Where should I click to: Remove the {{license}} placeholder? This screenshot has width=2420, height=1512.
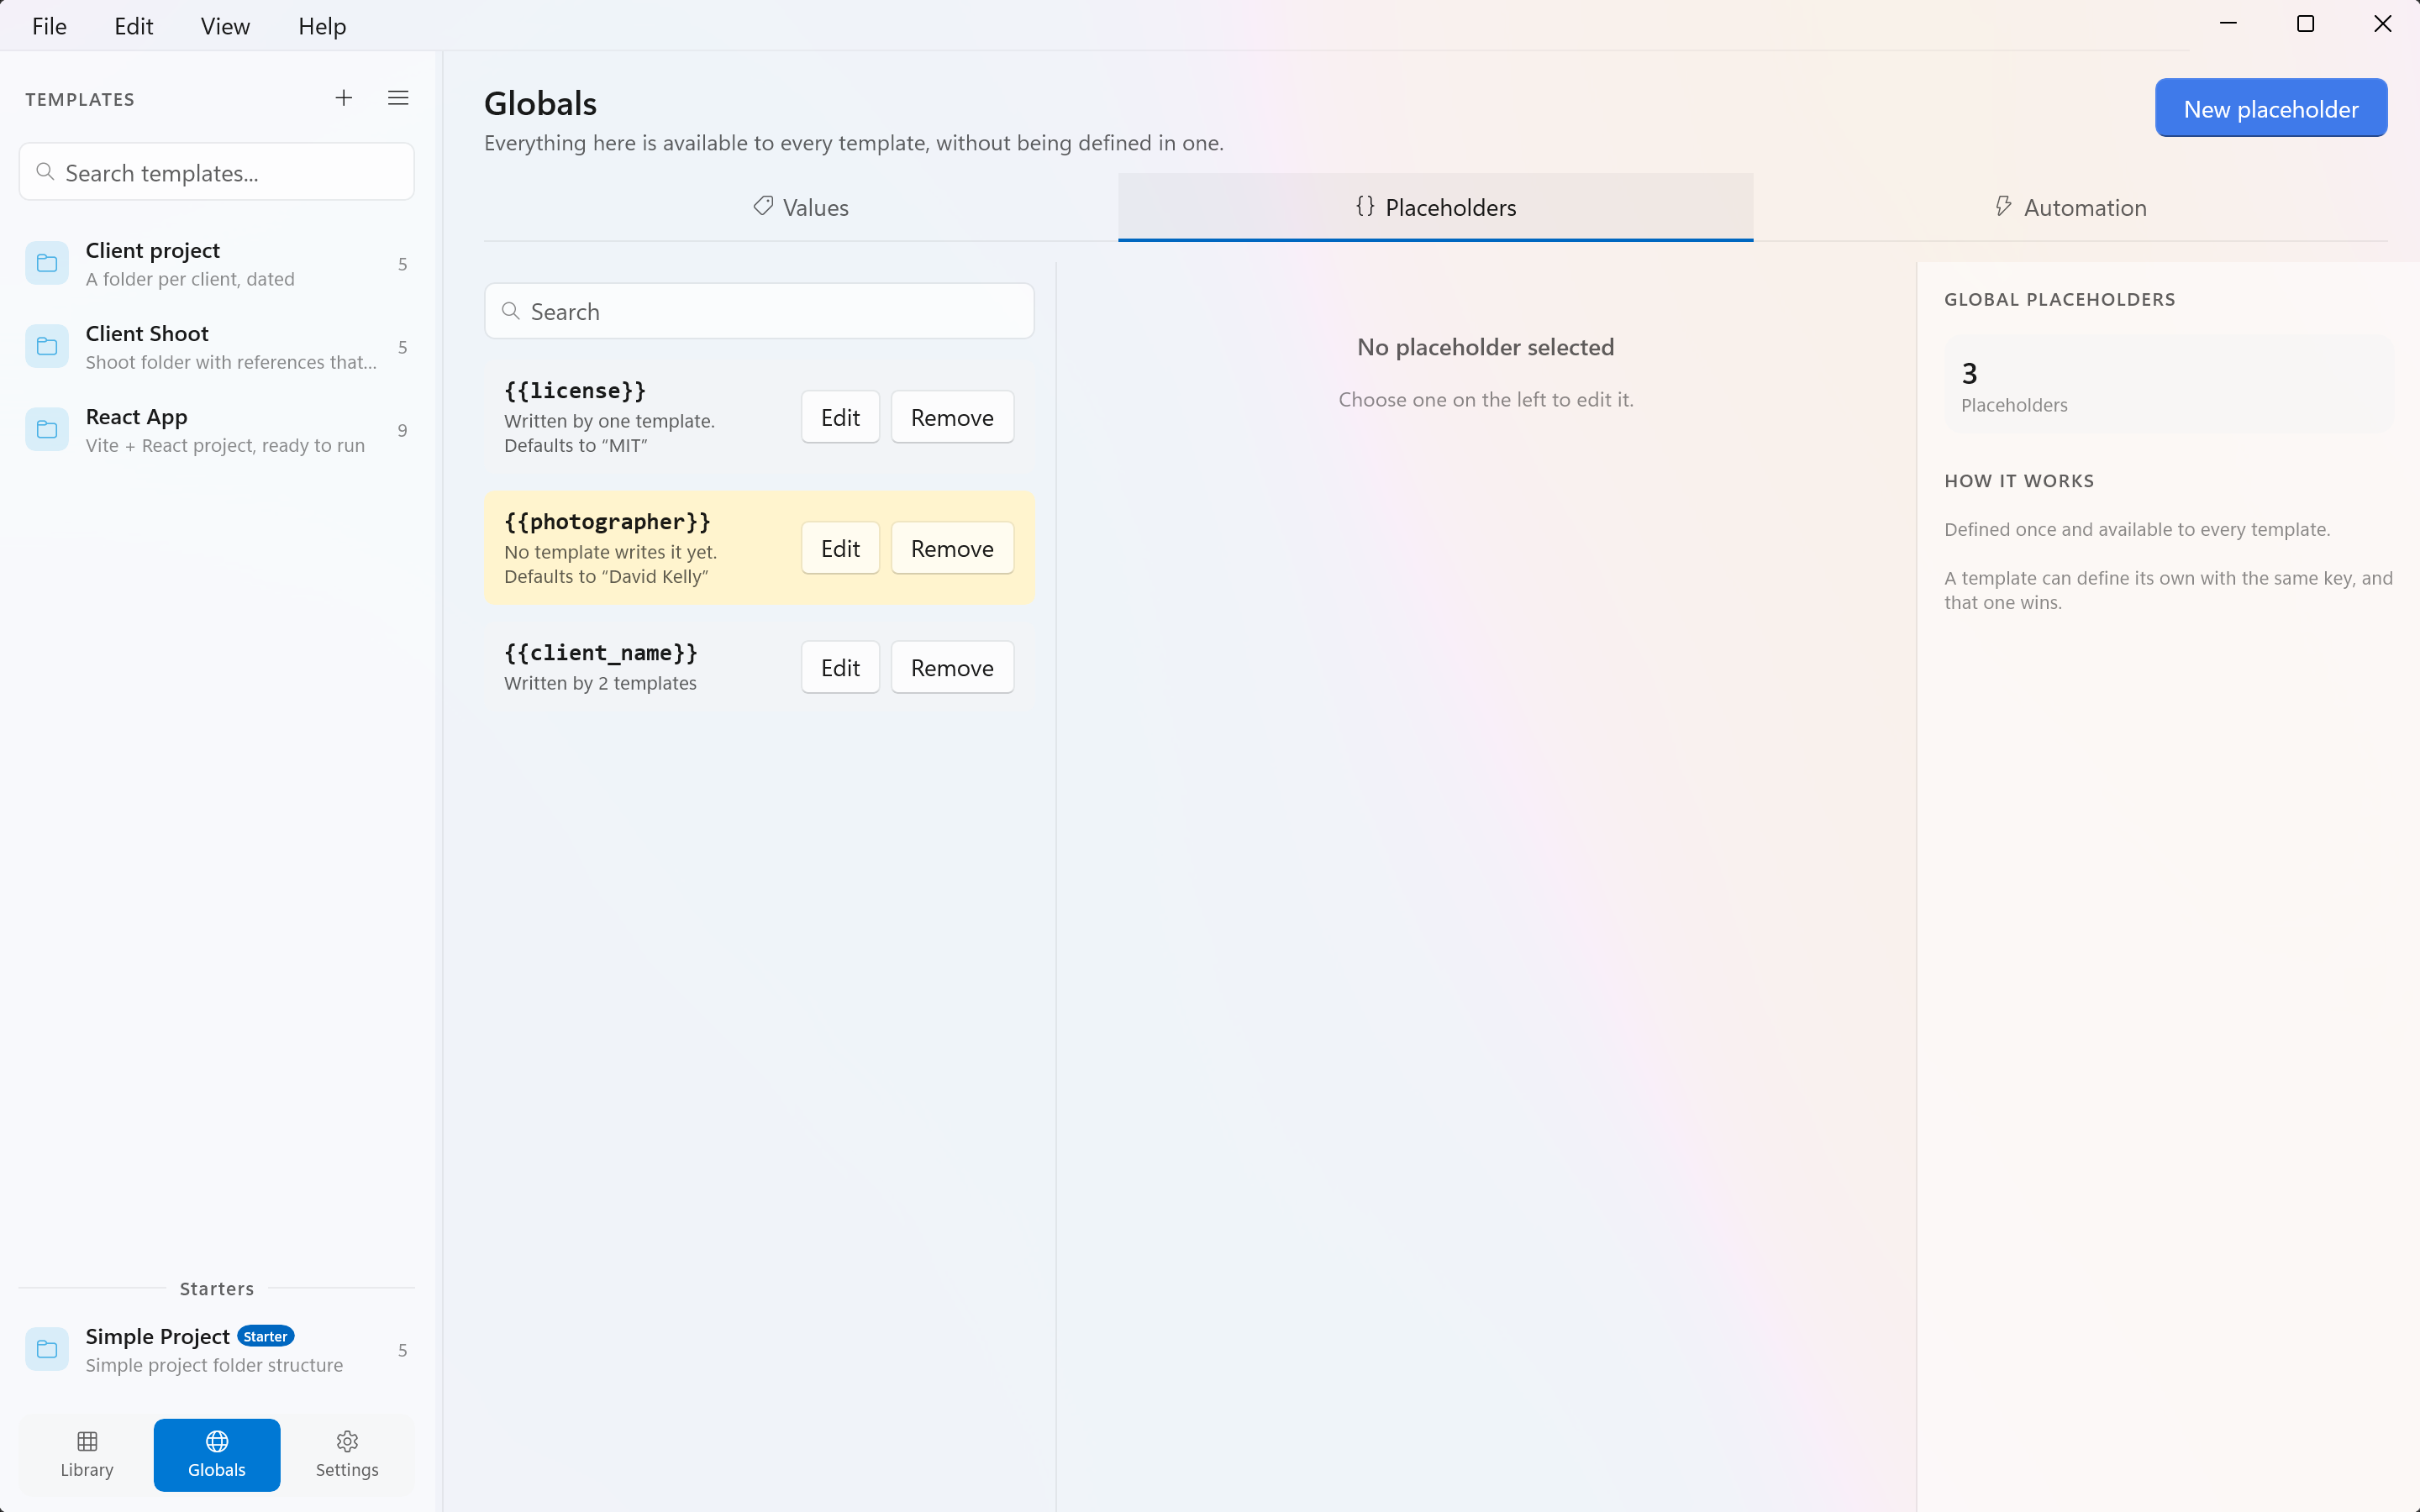point(952,417)
